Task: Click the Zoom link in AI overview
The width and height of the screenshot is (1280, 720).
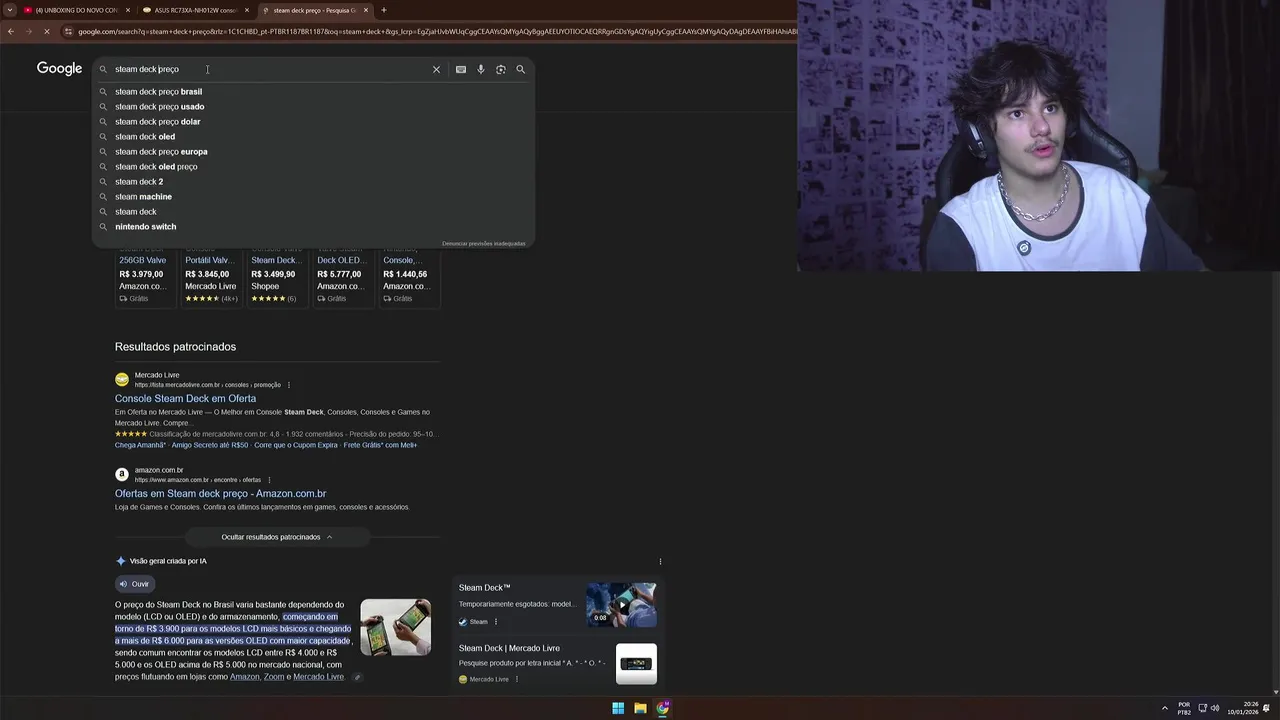Action: tap(274, 677)
